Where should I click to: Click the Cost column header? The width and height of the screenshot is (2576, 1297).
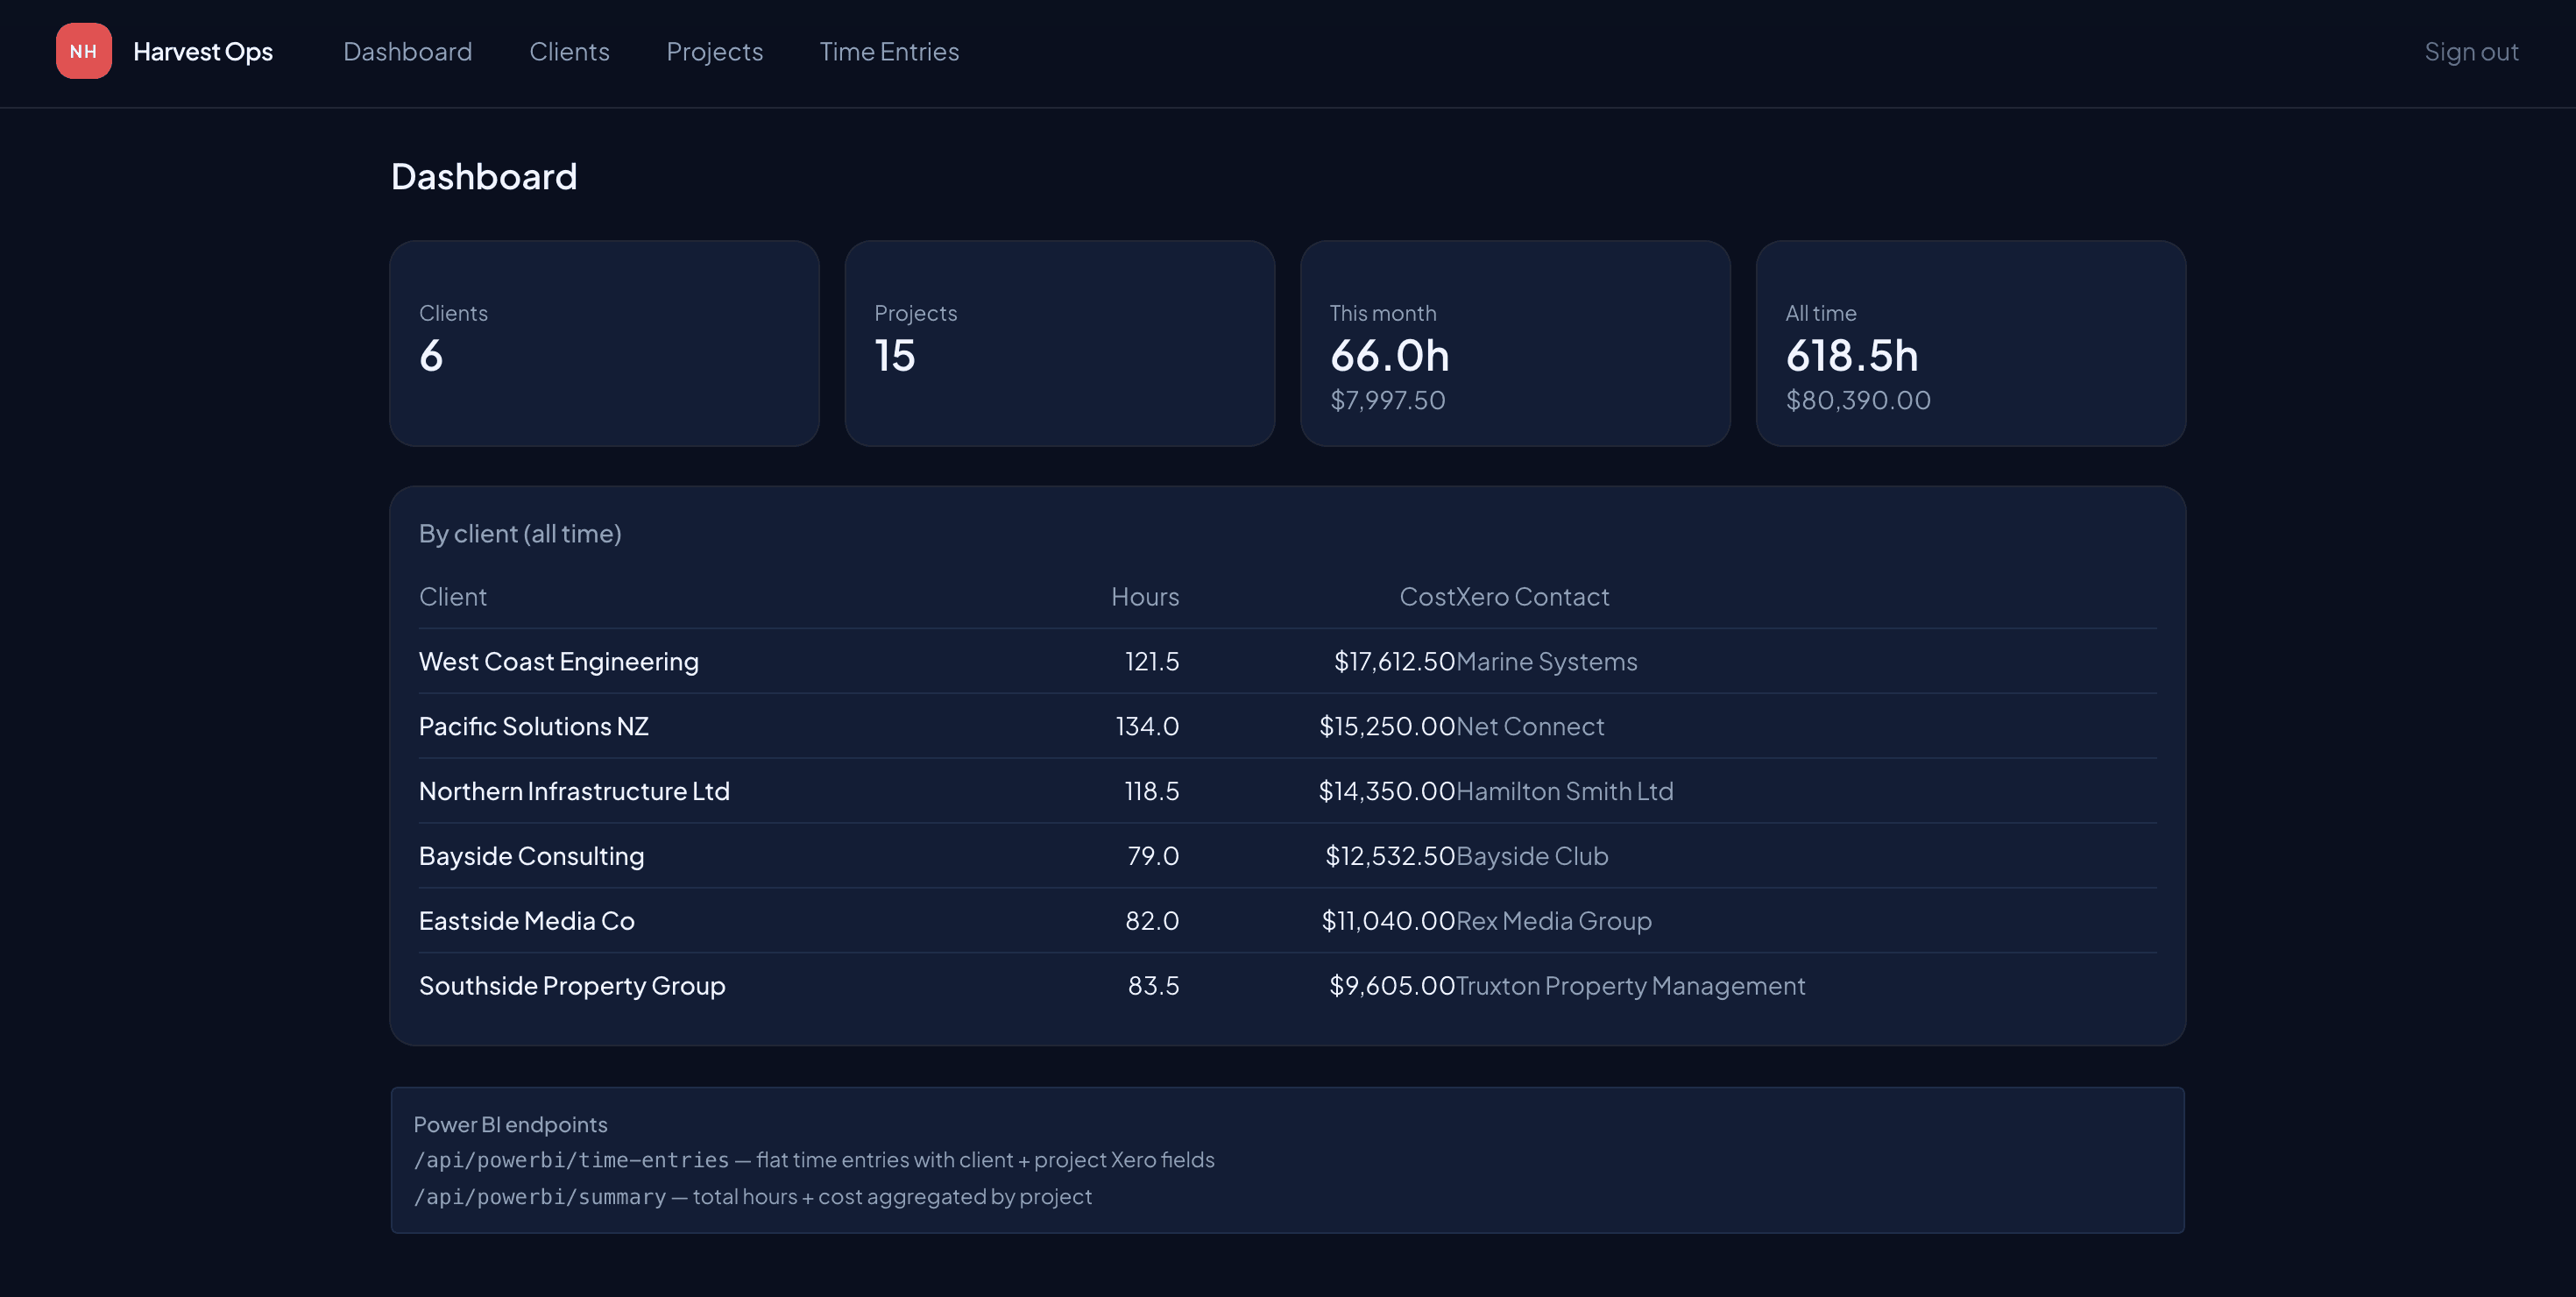(1427, 596)
